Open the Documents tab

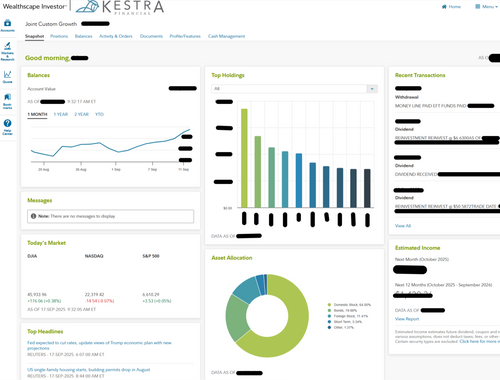tap(151, 36)
